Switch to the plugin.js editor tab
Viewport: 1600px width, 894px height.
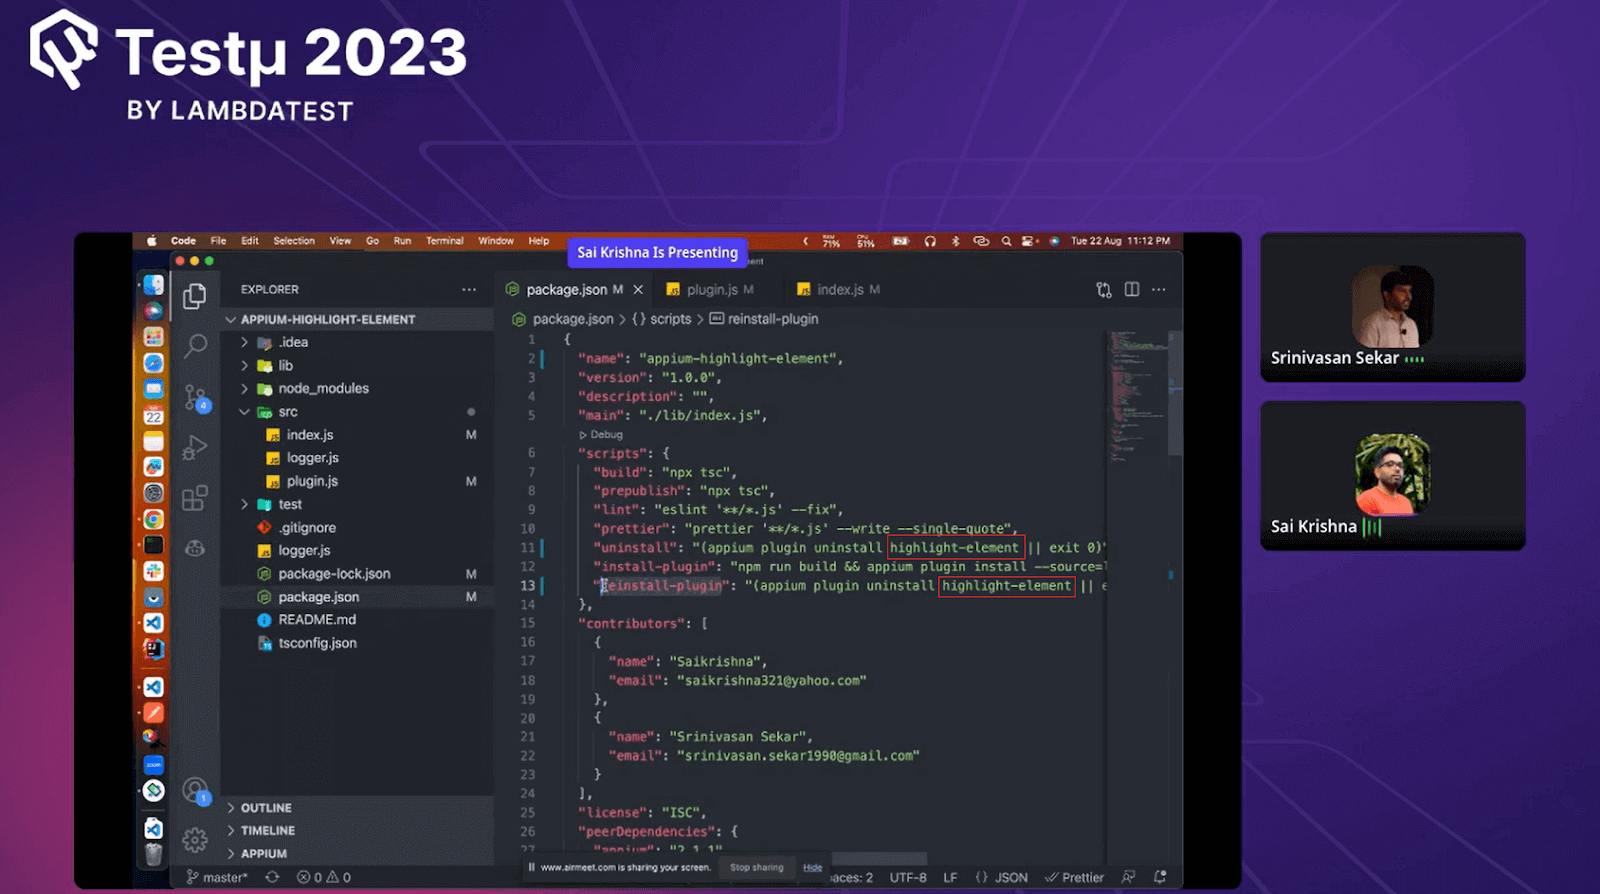click(711, 289)
